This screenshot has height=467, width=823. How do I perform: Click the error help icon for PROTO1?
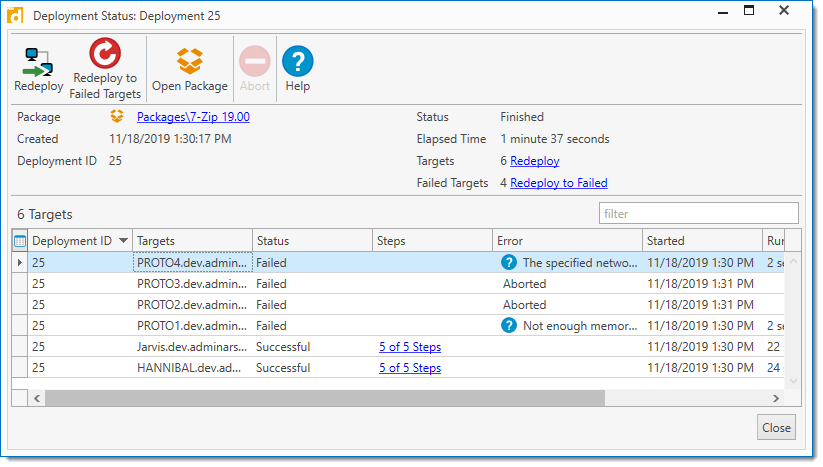(x=509, y=326)
